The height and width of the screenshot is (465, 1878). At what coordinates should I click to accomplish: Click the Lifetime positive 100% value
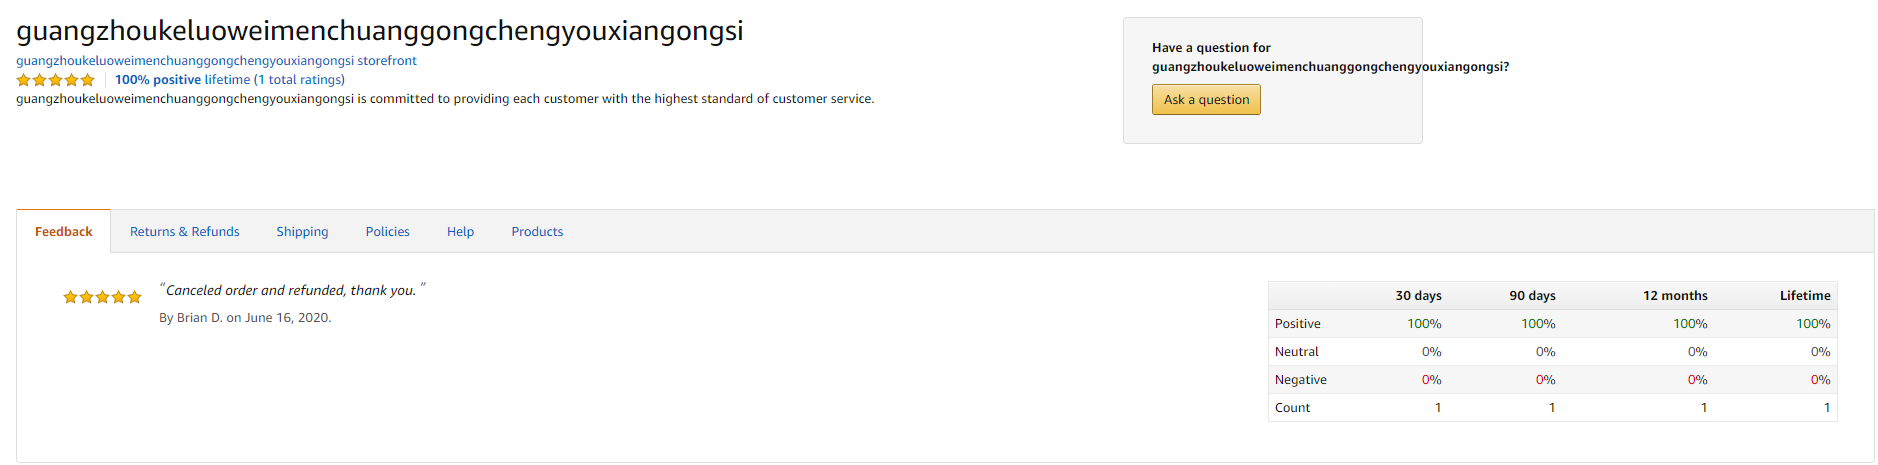pyautogui.click(x=1812, y=324)
